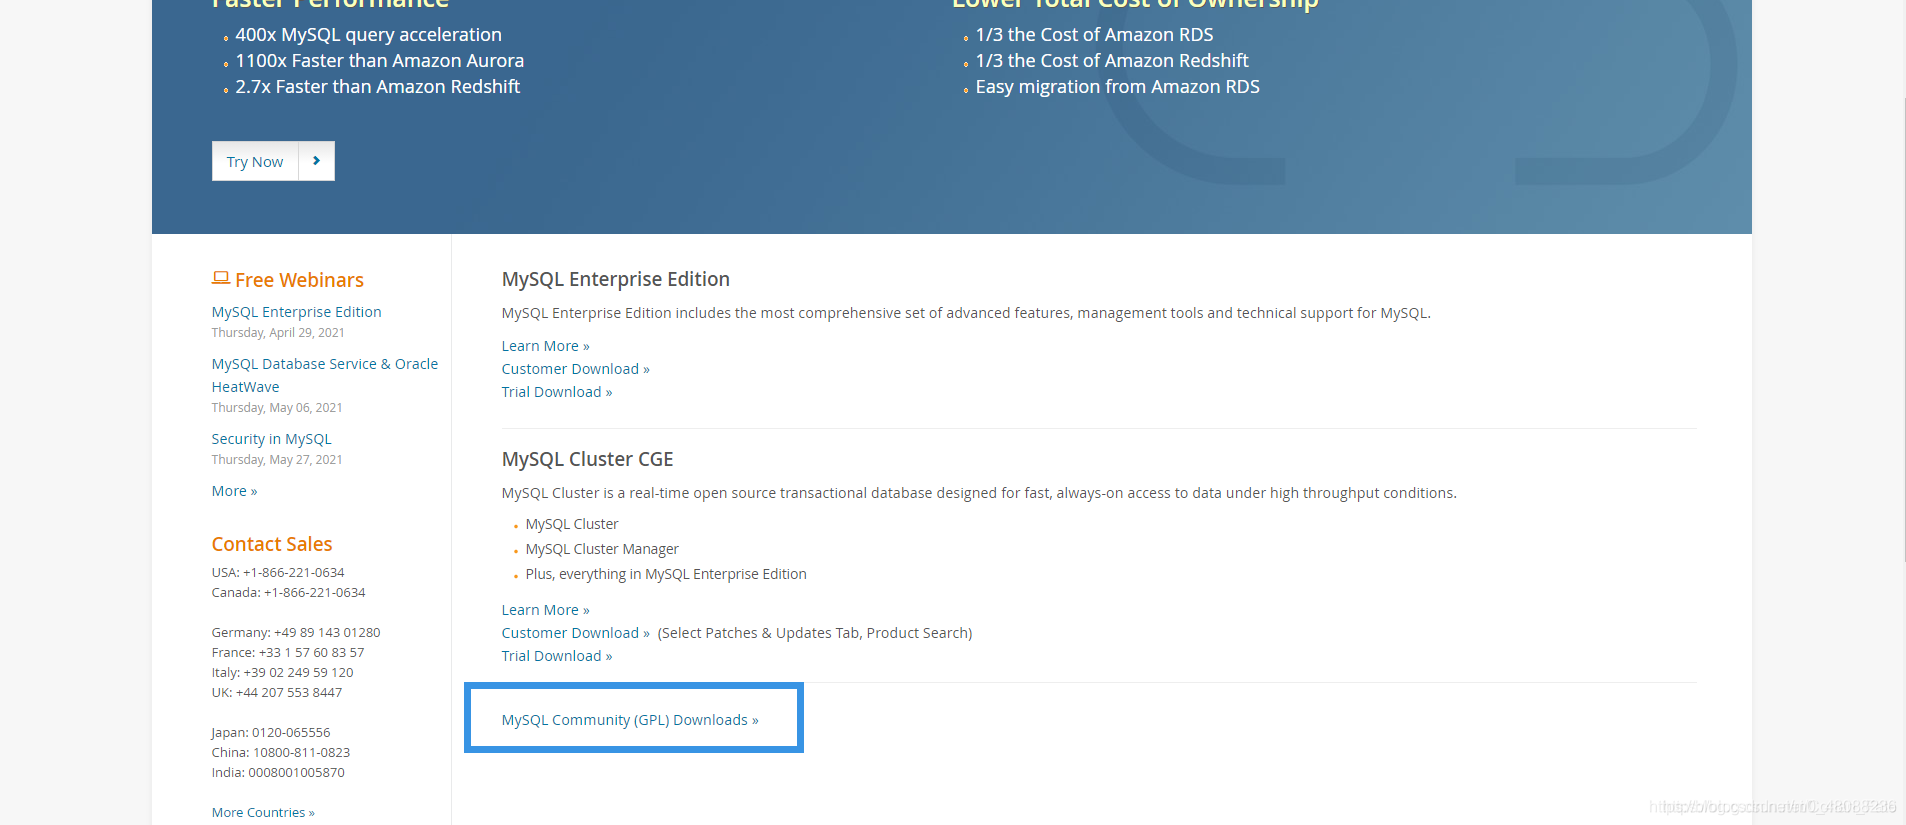Click the MySQL Cluster bullet item
The height and width of the screenshot is (825, 1906).
[572, 524]
